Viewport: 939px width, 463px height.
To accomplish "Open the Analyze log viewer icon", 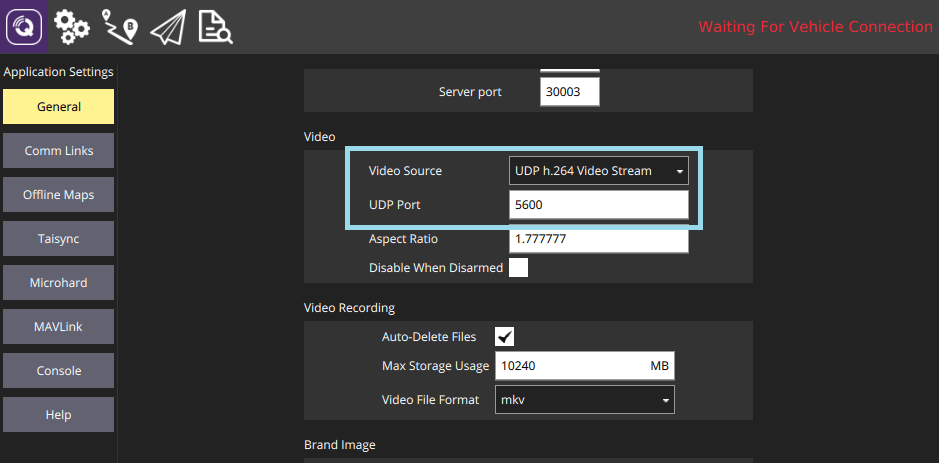I will click(215, 27).
